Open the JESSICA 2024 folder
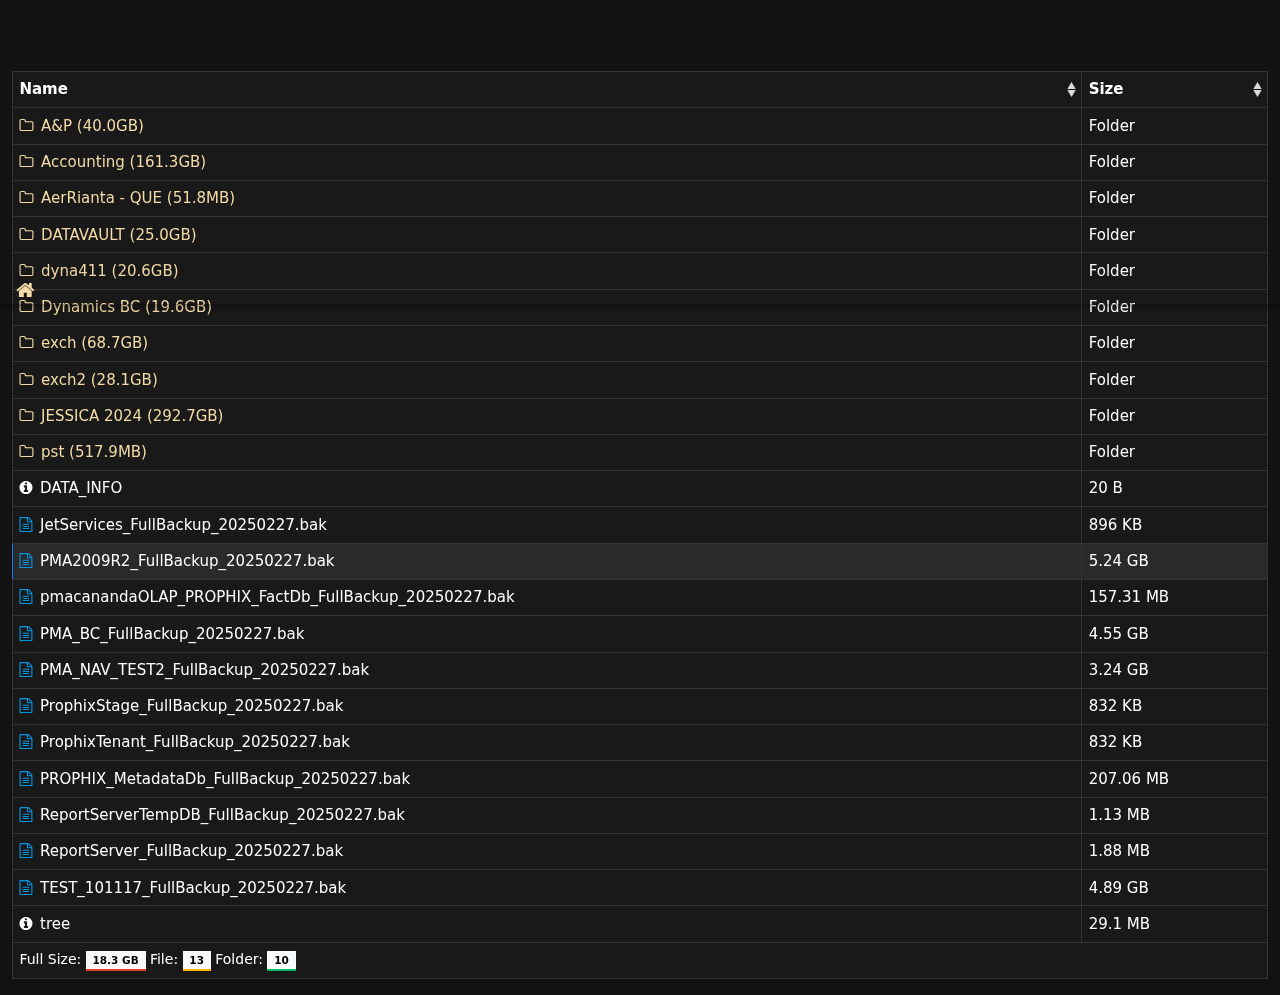This screenshot has width=1280, height=995. (131, 416)
